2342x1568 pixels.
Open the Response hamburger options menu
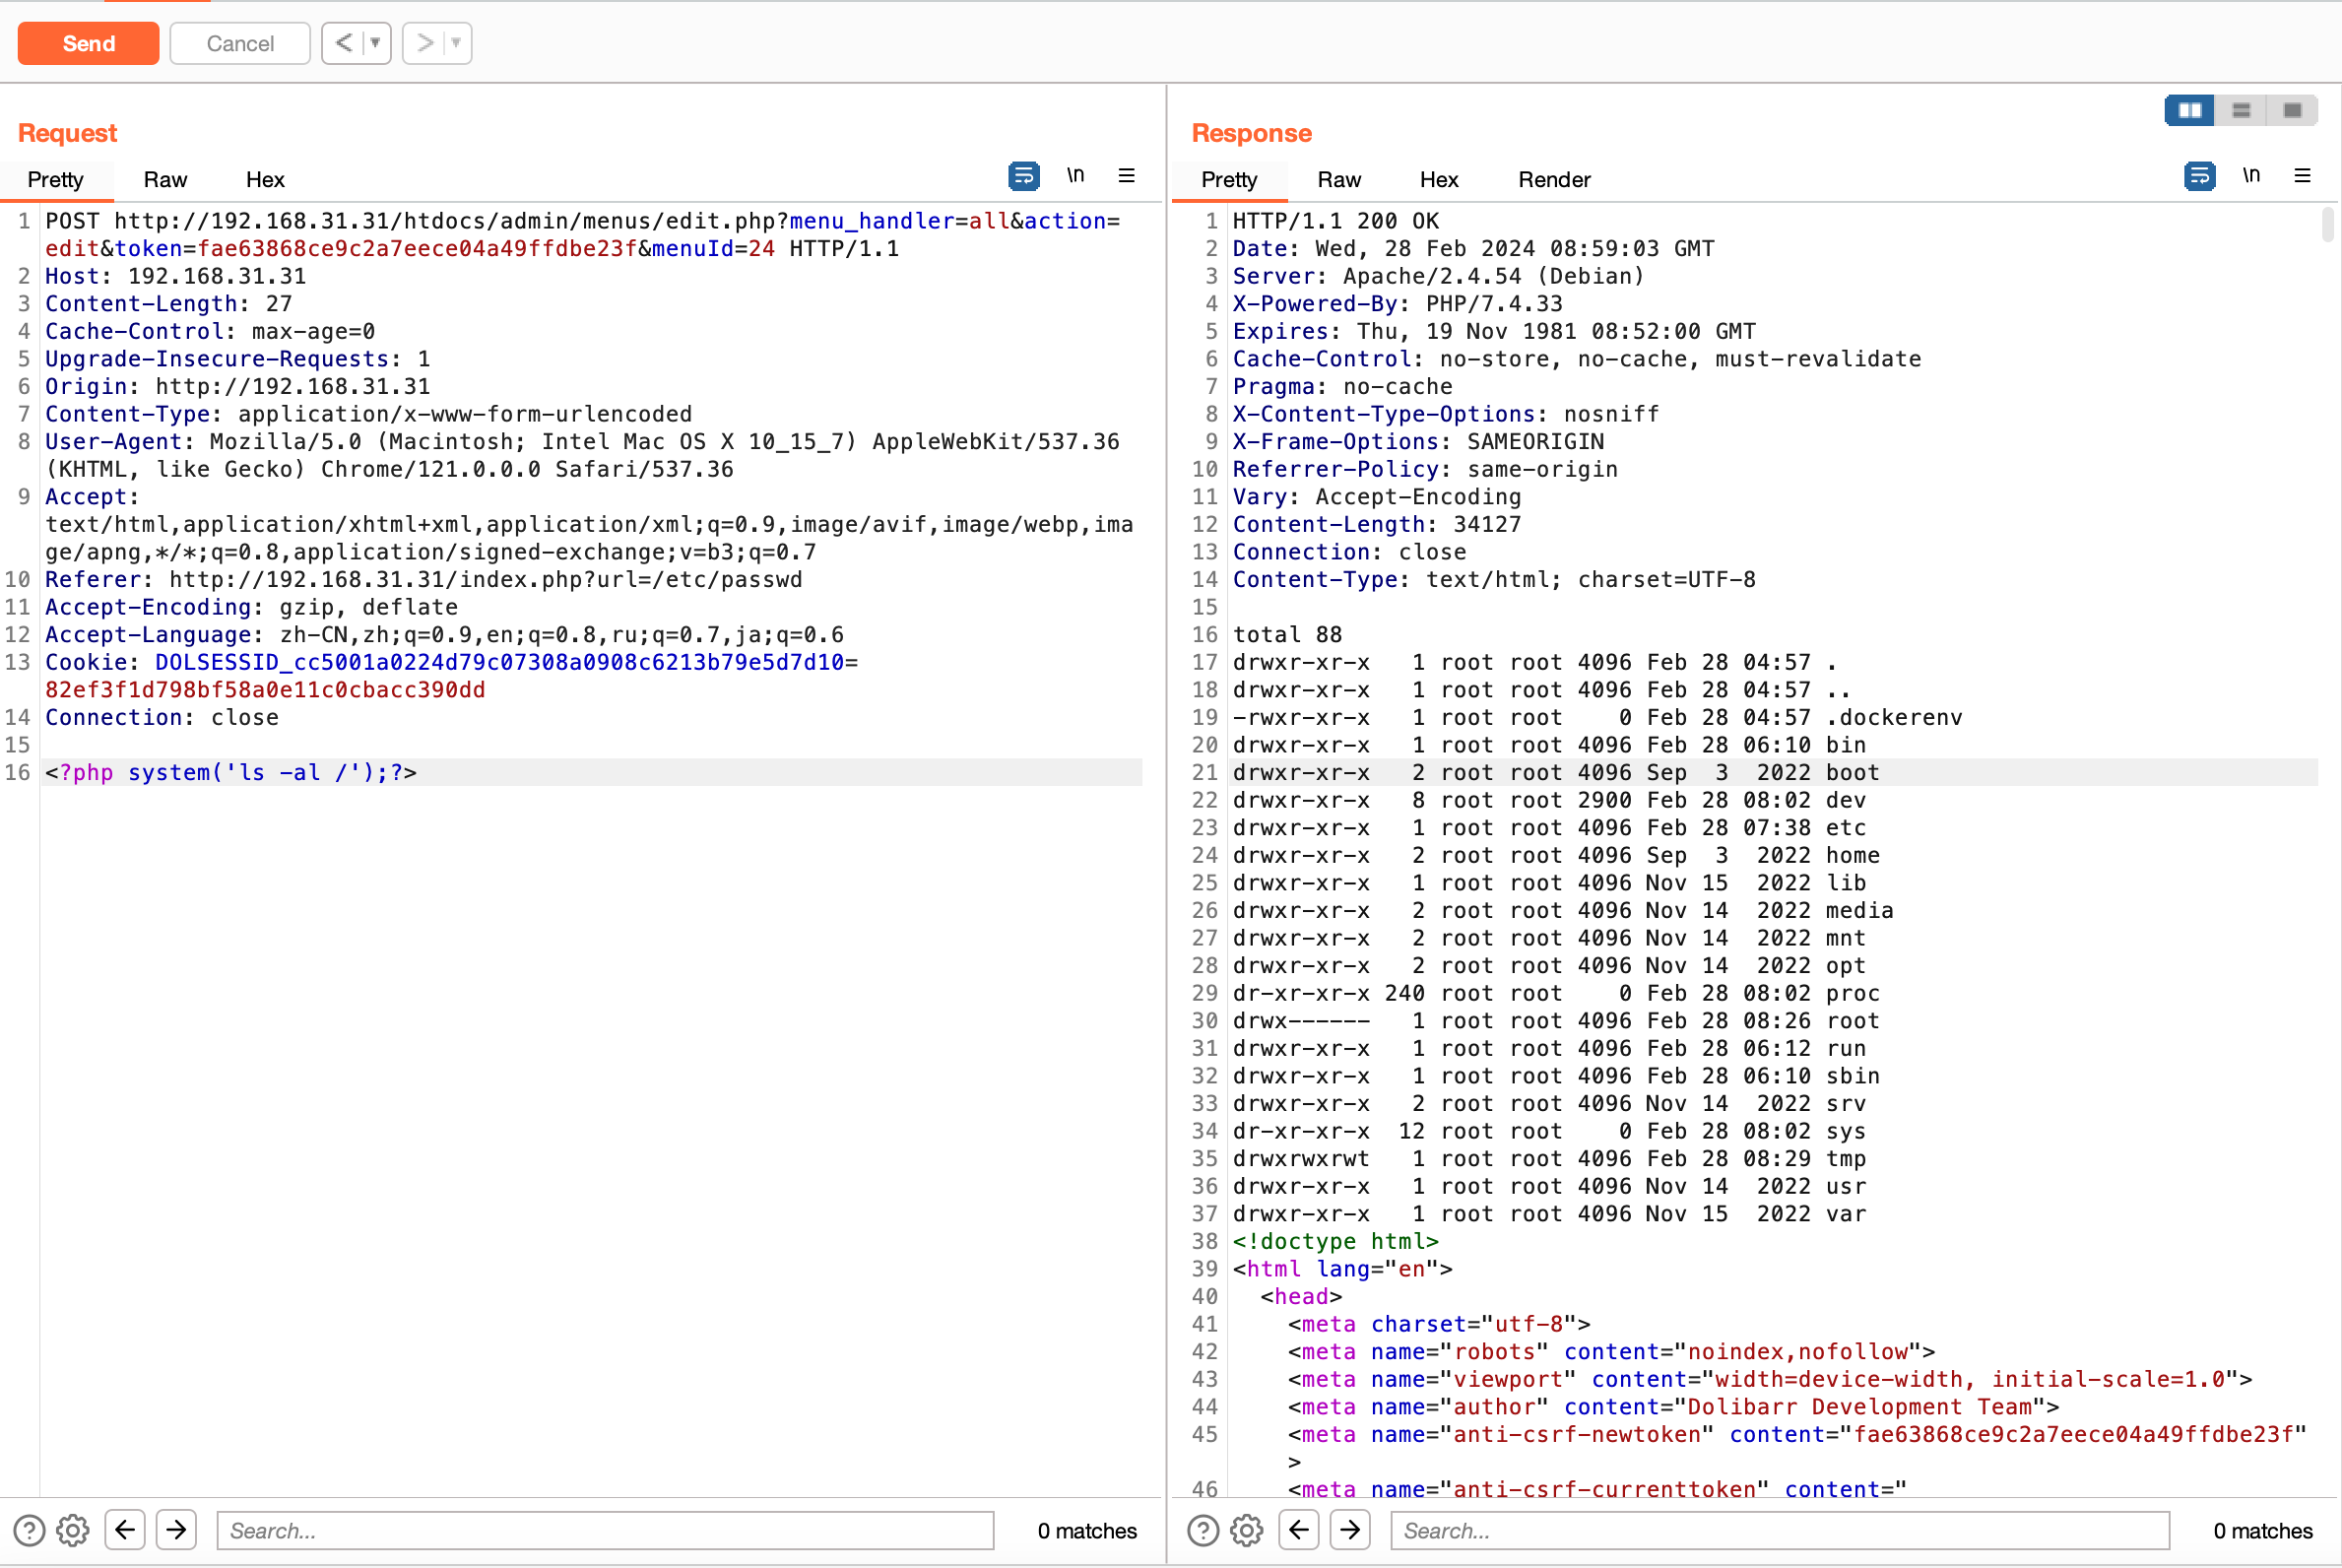coord(2302,176)
